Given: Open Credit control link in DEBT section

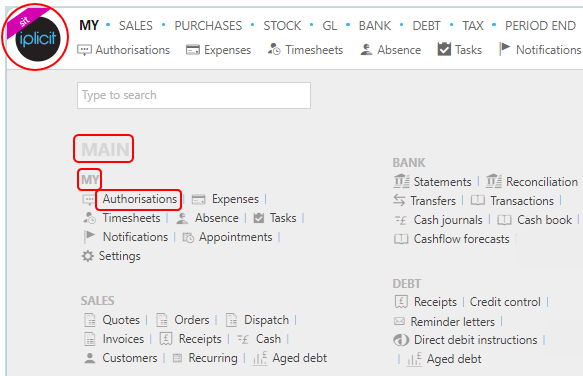Looking at the screenshot, I should pyautogui.click(x=505, y=302).
